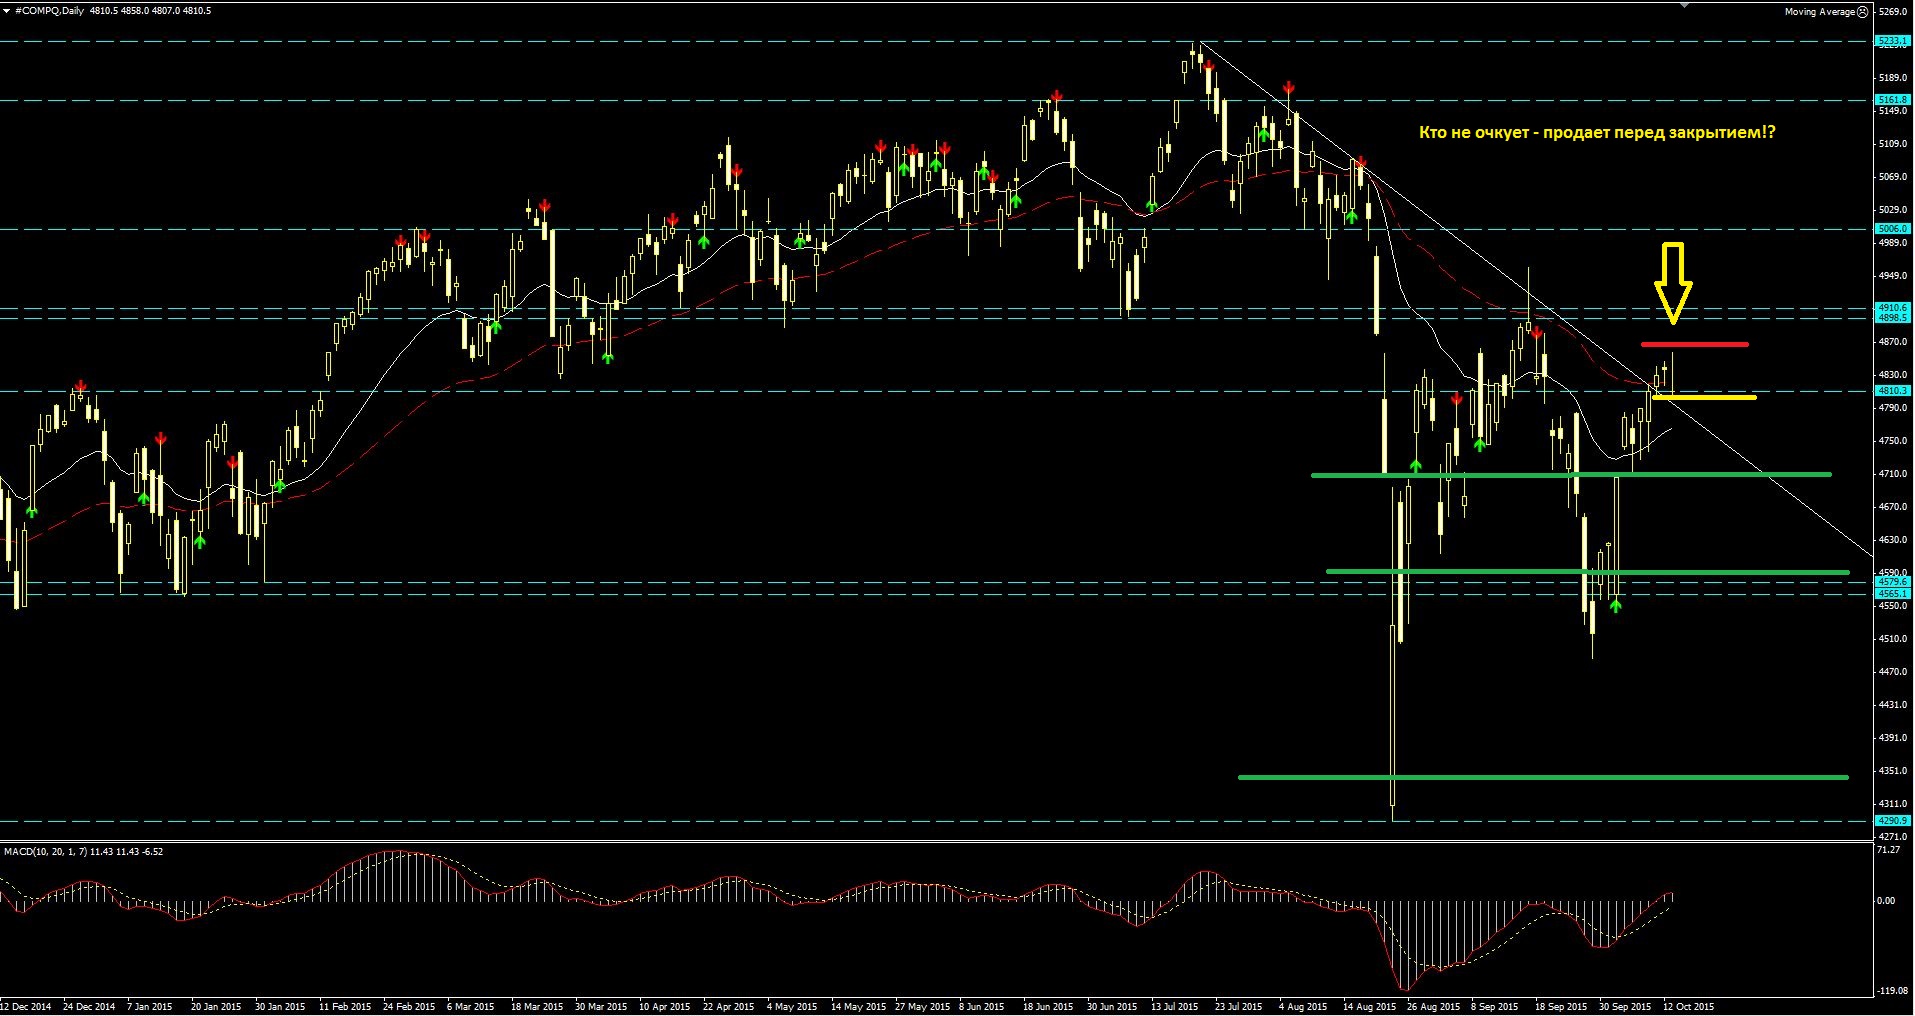
Task: Click the 4565.1 highlighted price label
Action: click(x=1893, y=593)
